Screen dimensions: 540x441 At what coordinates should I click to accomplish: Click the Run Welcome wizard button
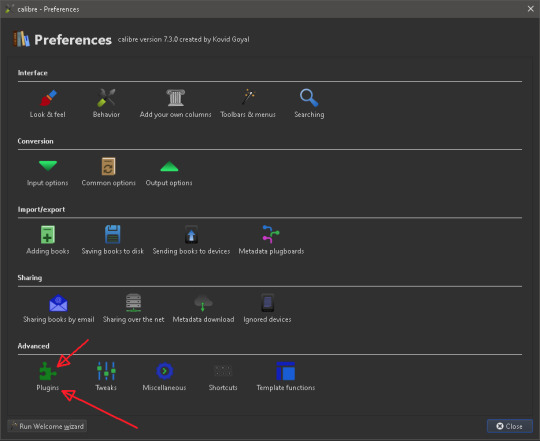(47, 426)
